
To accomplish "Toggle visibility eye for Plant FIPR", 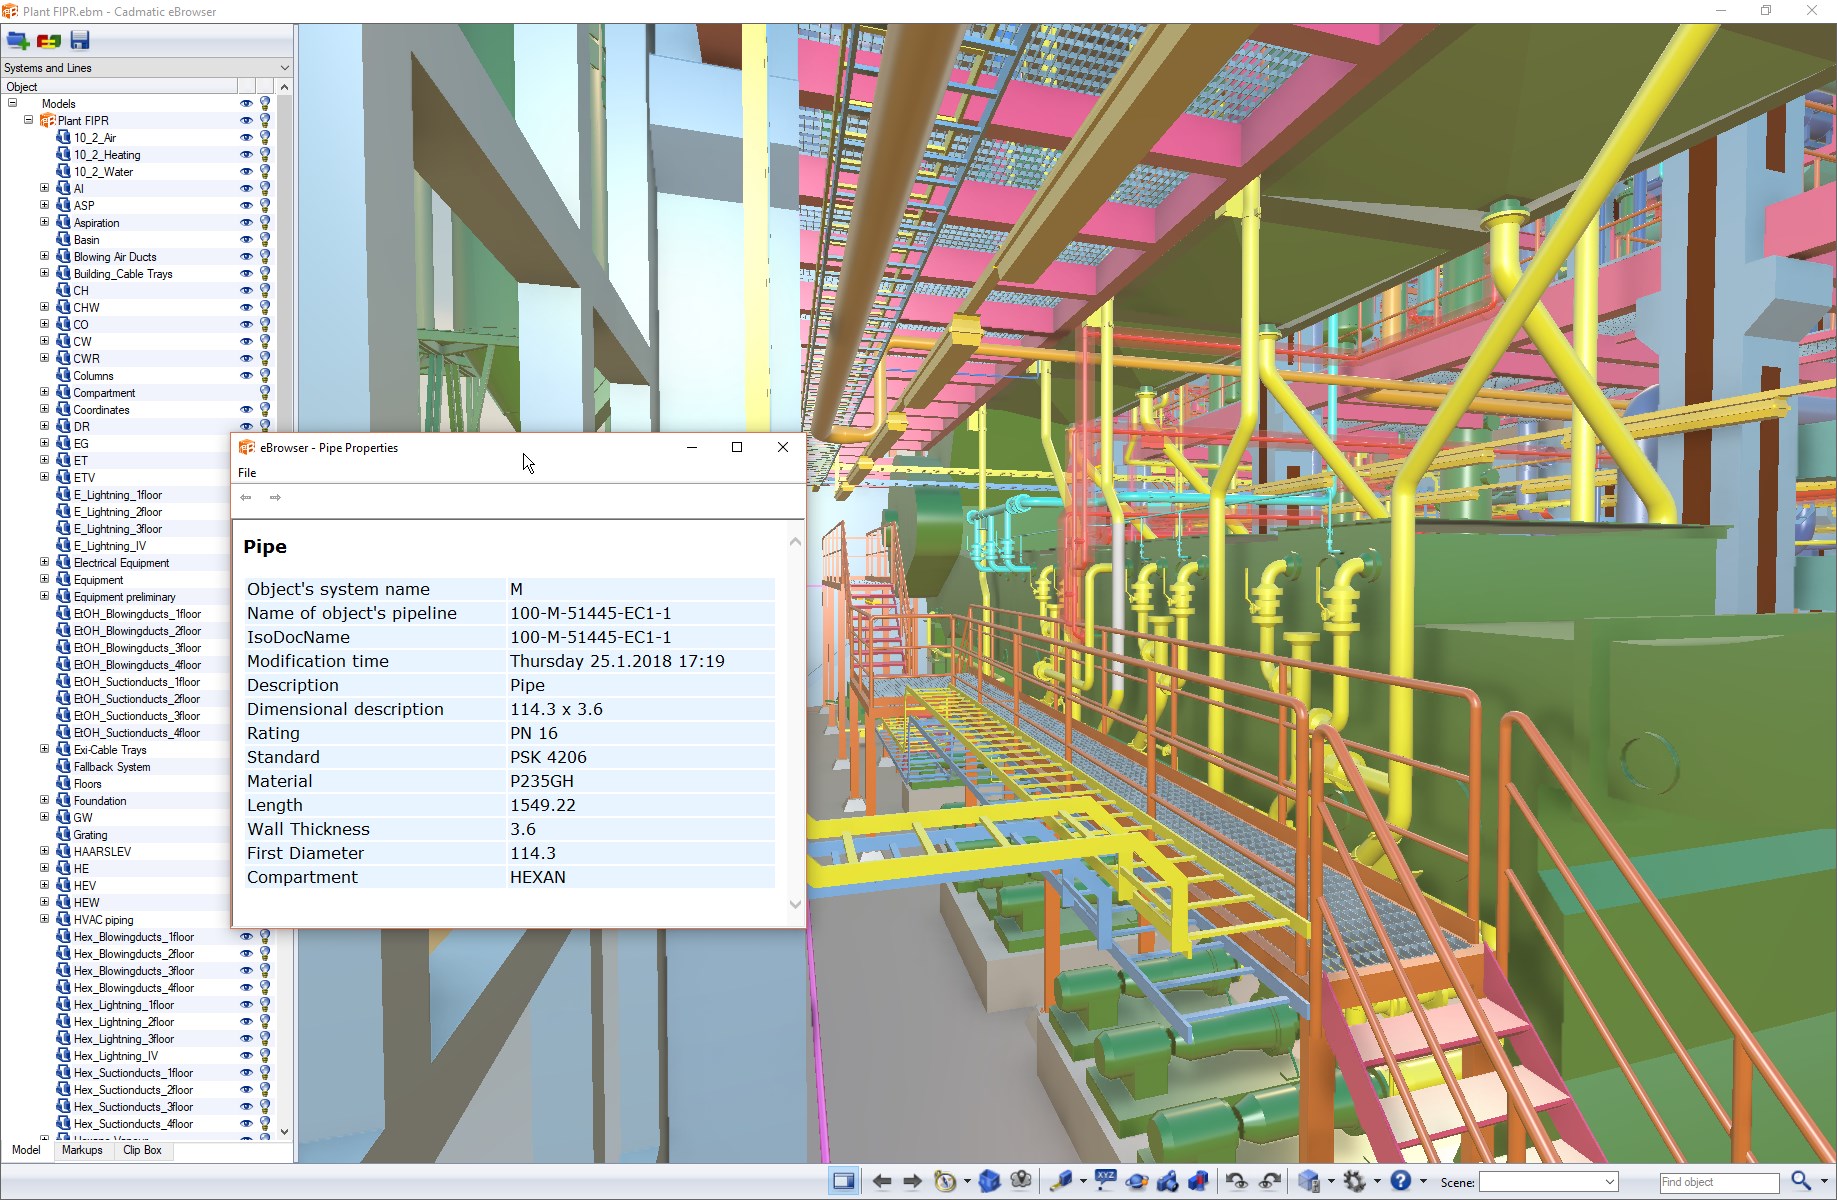I will 246,120.
